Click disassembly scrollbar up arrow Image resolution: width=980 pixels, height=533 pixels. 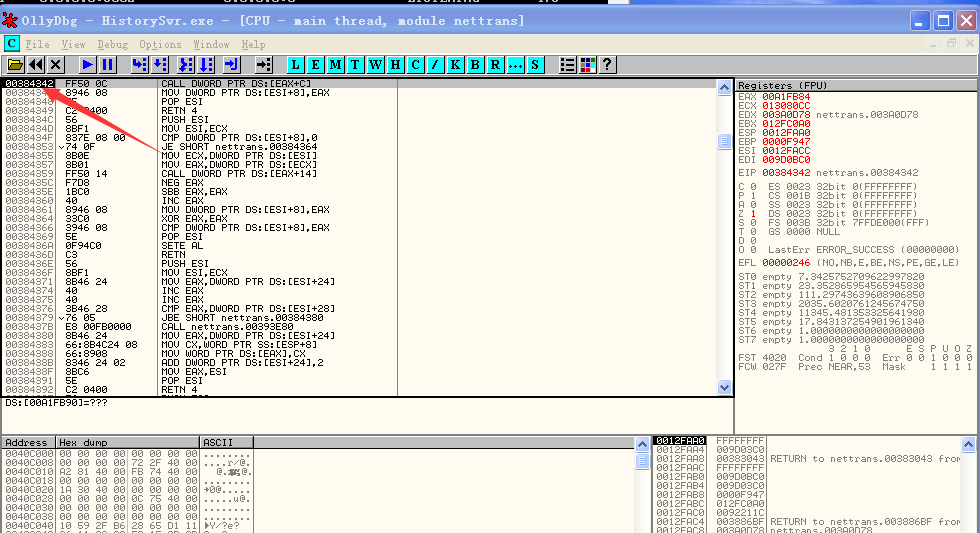[x=724, y=87]
